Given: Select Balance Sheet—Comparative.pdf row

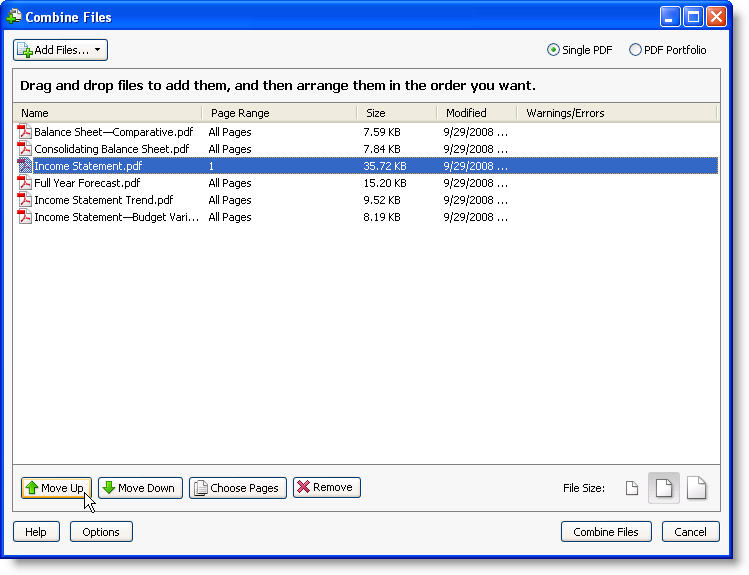Looking at the screenshot, I should click(366, 132).
